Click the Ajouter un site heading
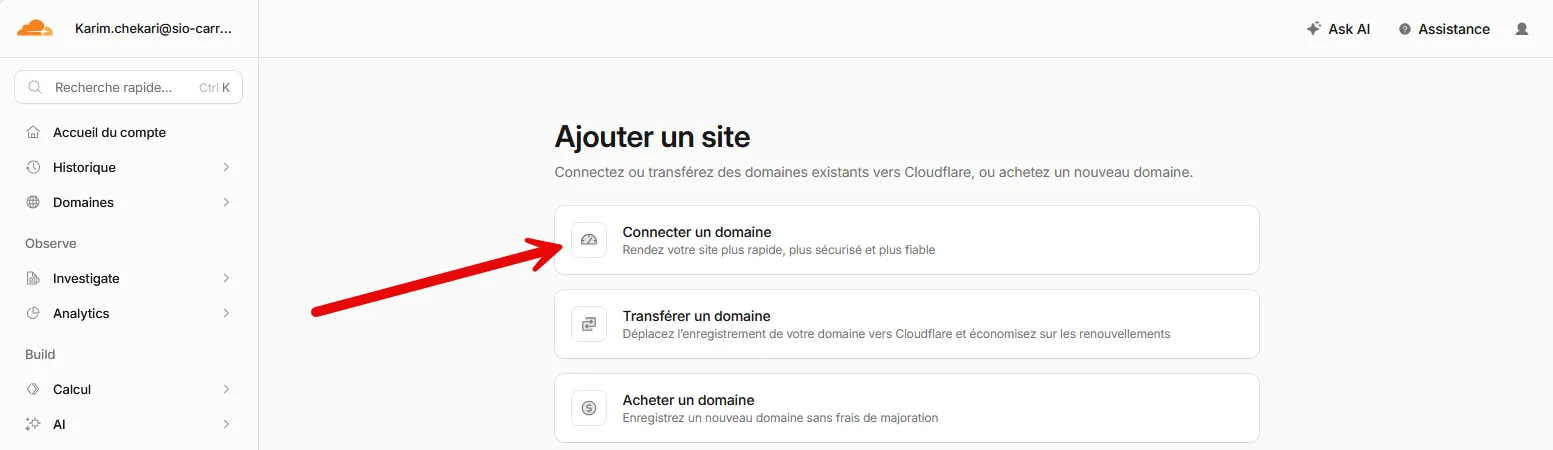1553x450 pixels. (x=652, y=136)
